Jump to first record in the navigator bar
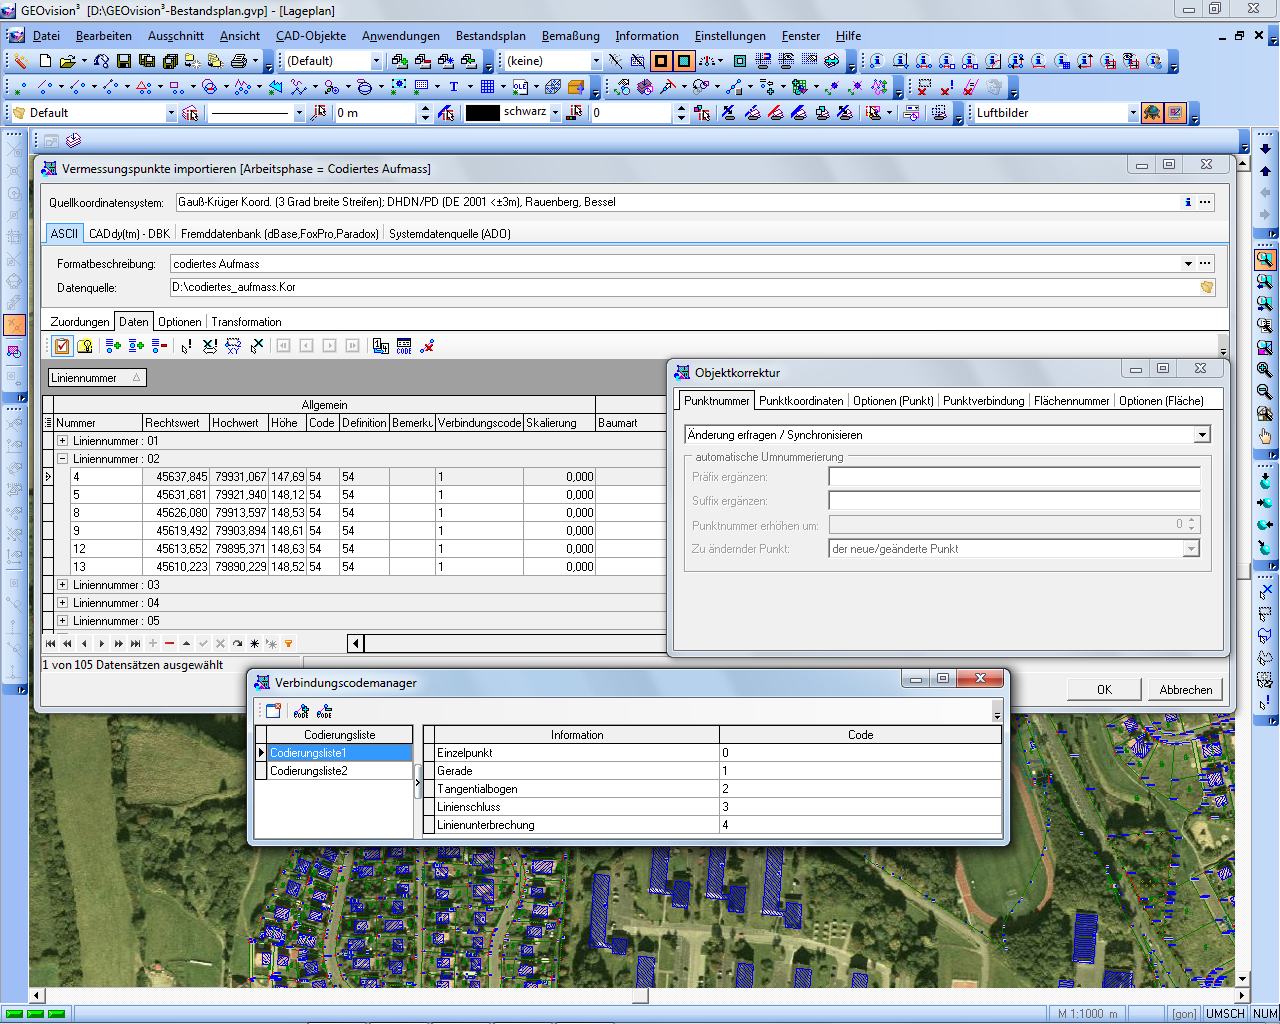The width and height of the screenshot is (1280, 1024). 50,644
